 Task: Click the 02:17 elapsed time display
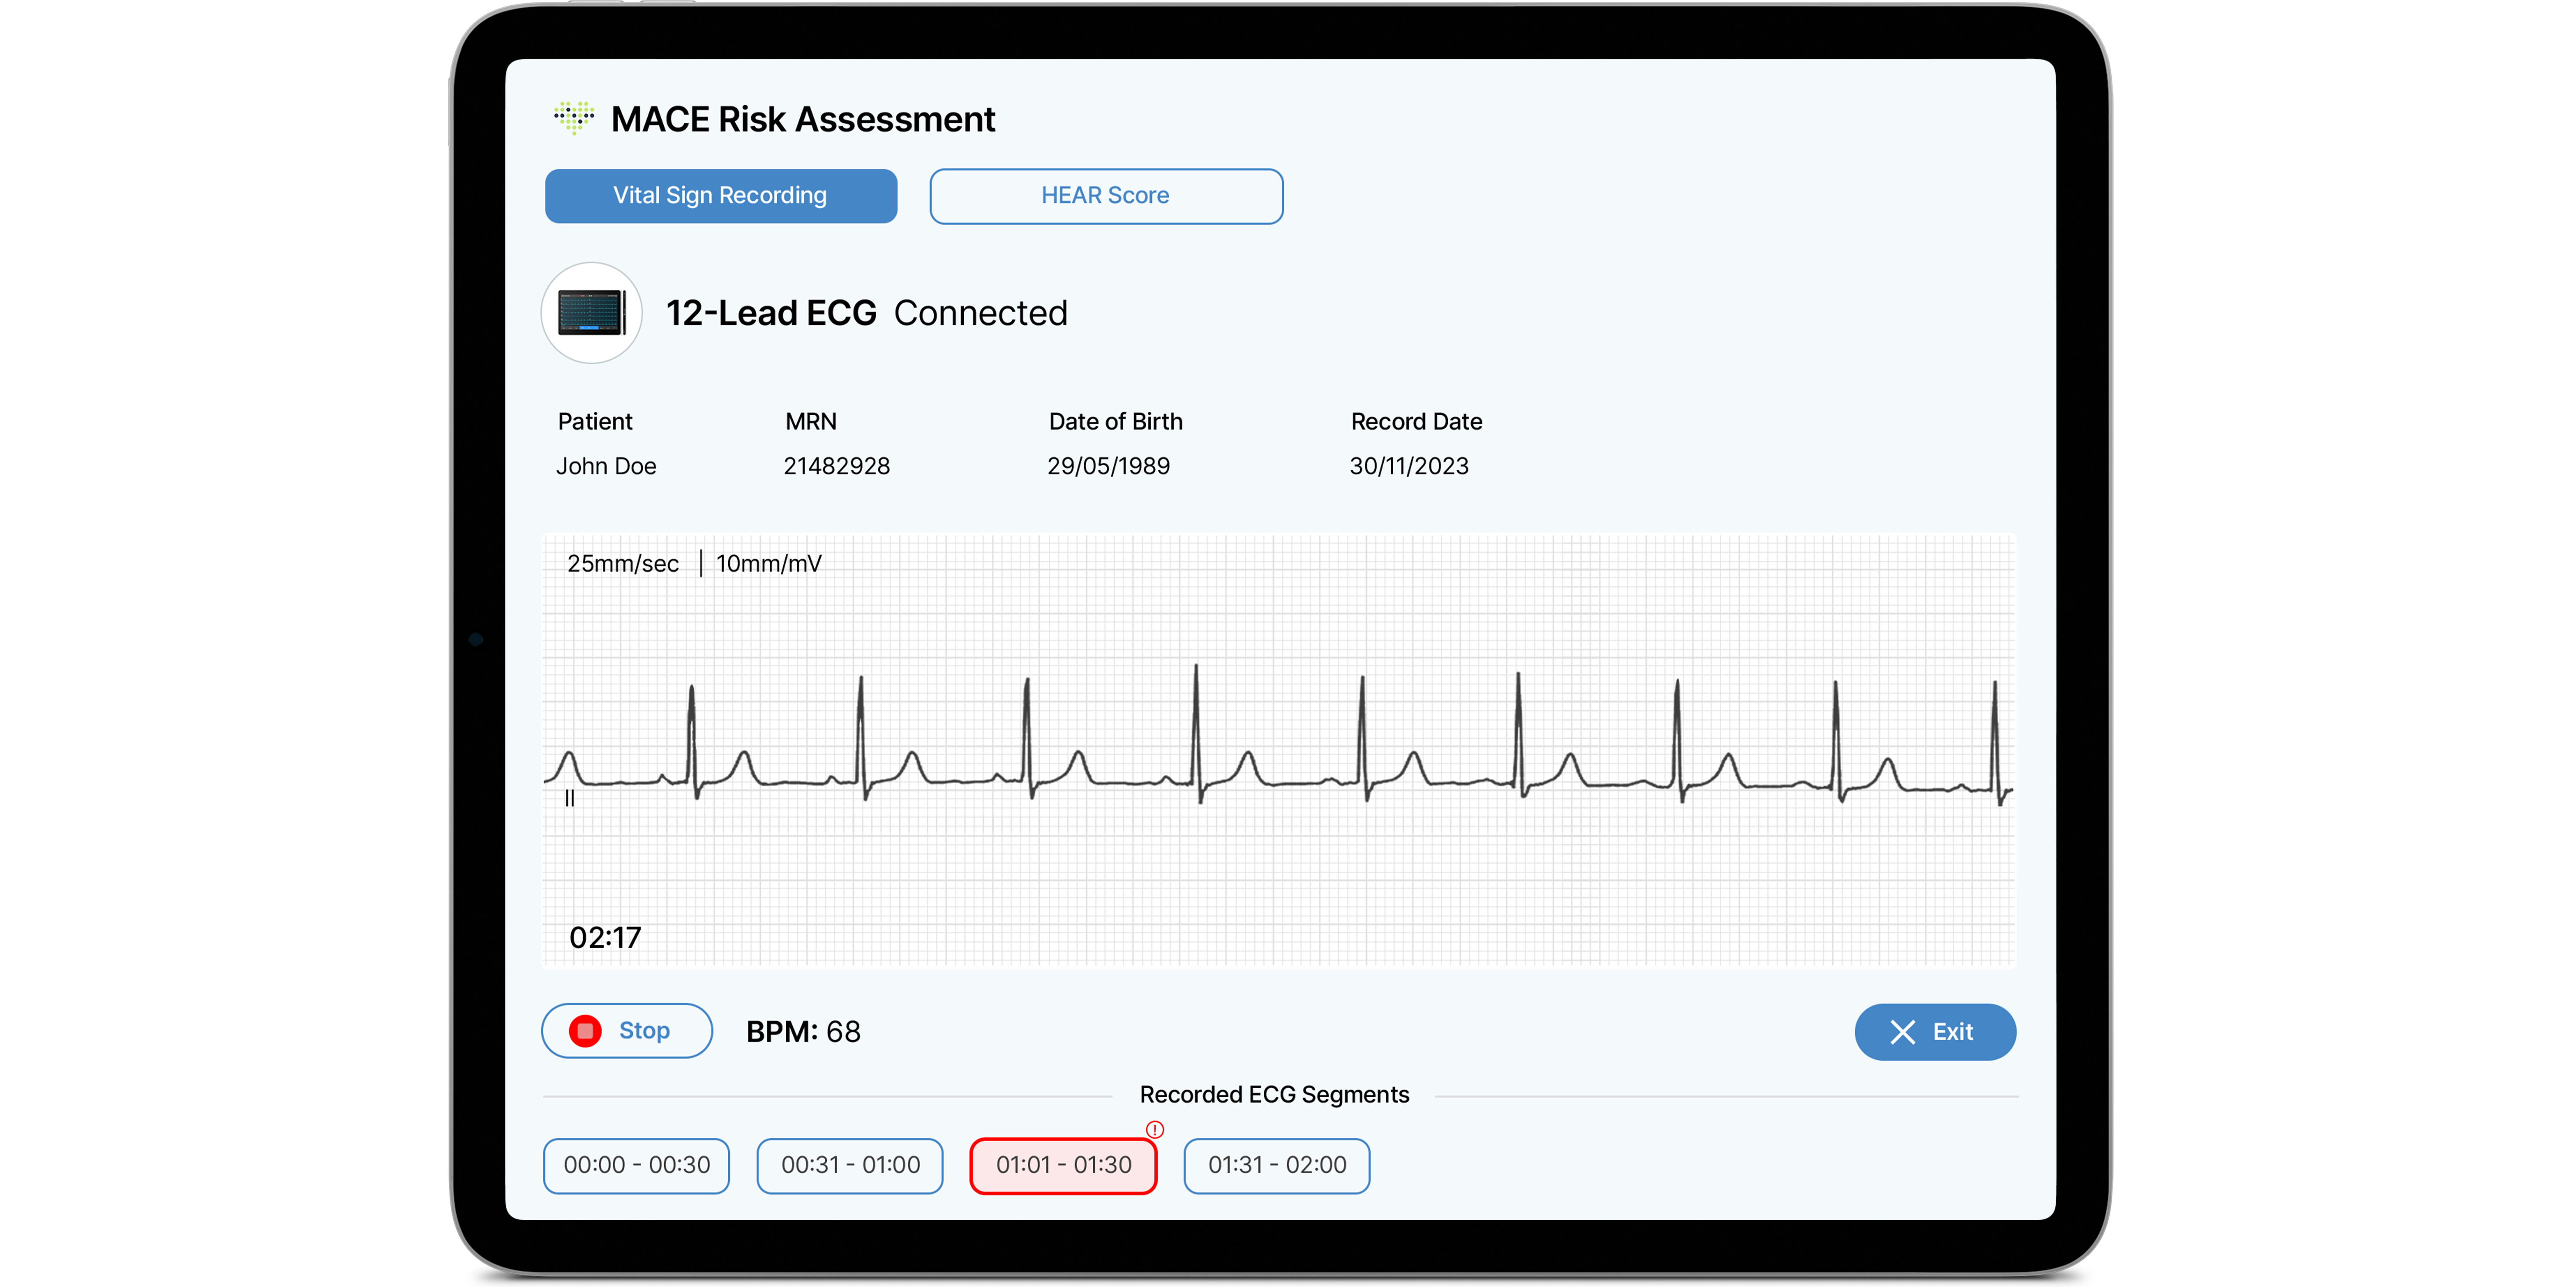point(605,937)
